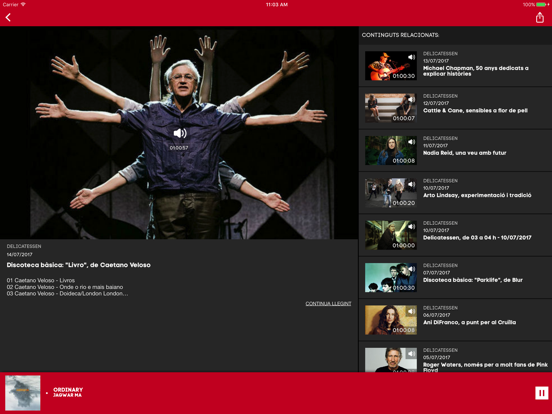Click the 10/07/2017 Delicatessen thumbnail
The width and height of the screenshot is (552, 414).
click(391, 235)
